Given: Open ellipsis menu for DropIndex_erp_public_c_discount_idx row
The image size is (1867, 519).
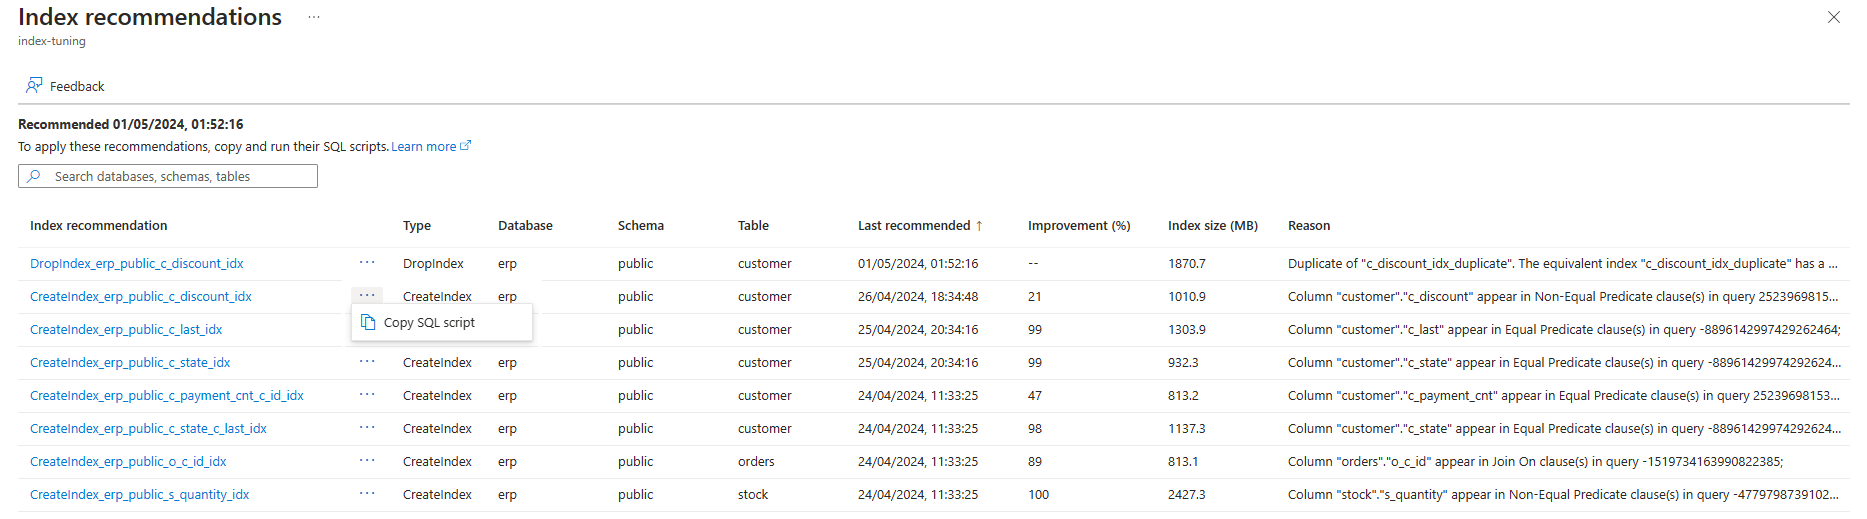Looking at the screenshot, I should (367, 263).
